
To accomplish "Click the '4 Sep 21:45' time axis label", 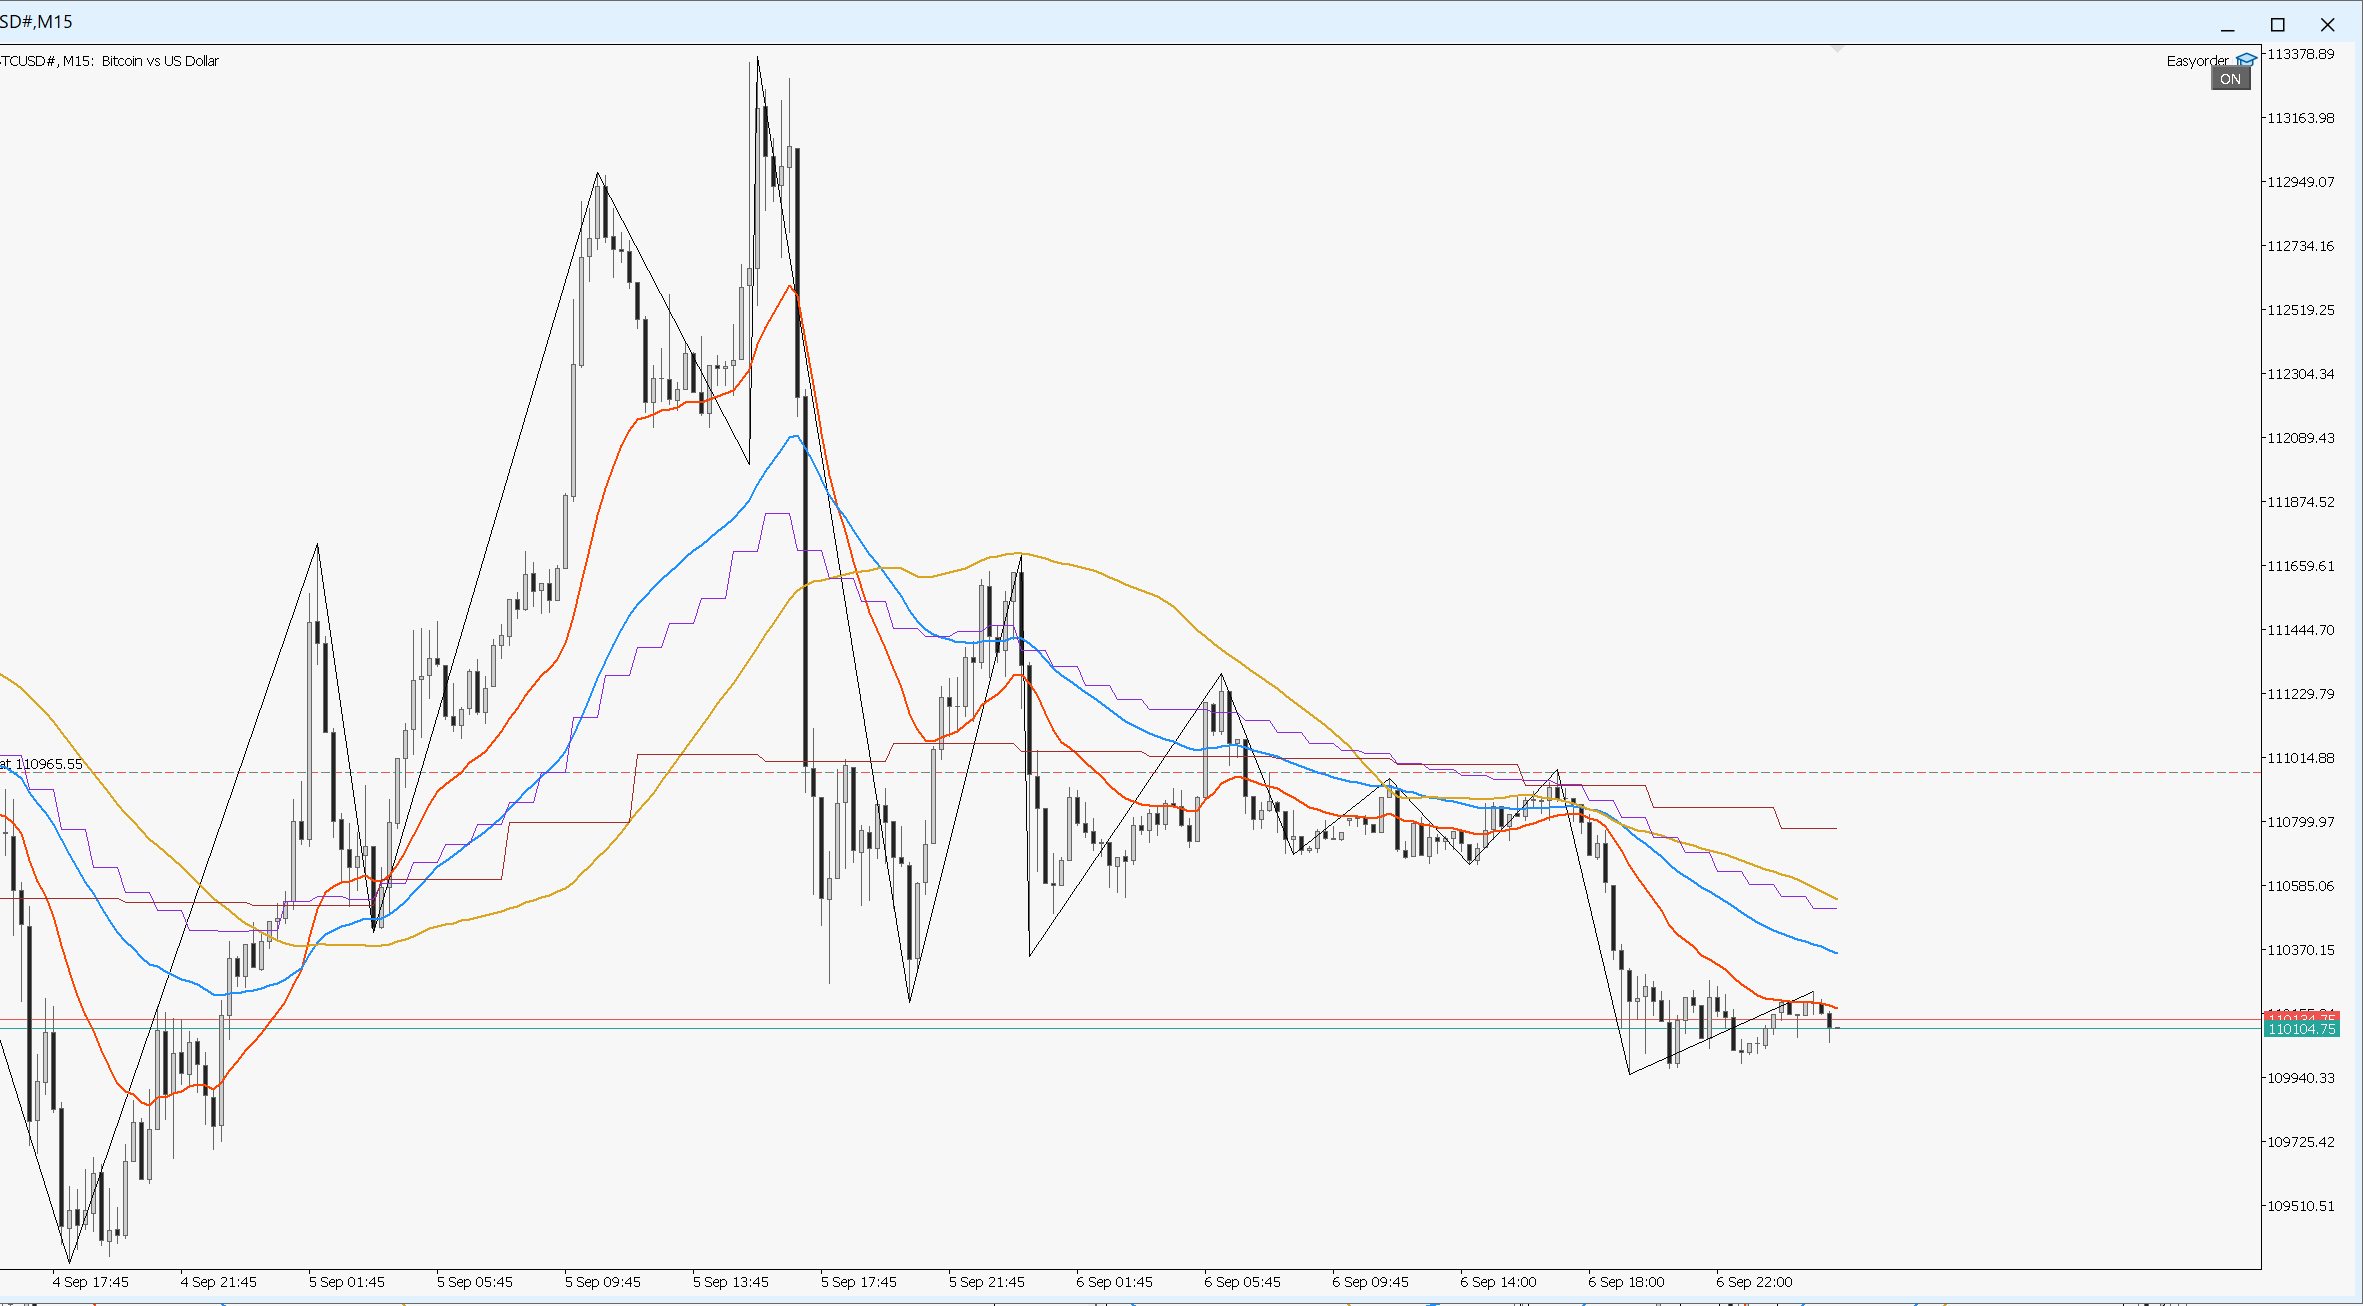I will [219, 1282].
